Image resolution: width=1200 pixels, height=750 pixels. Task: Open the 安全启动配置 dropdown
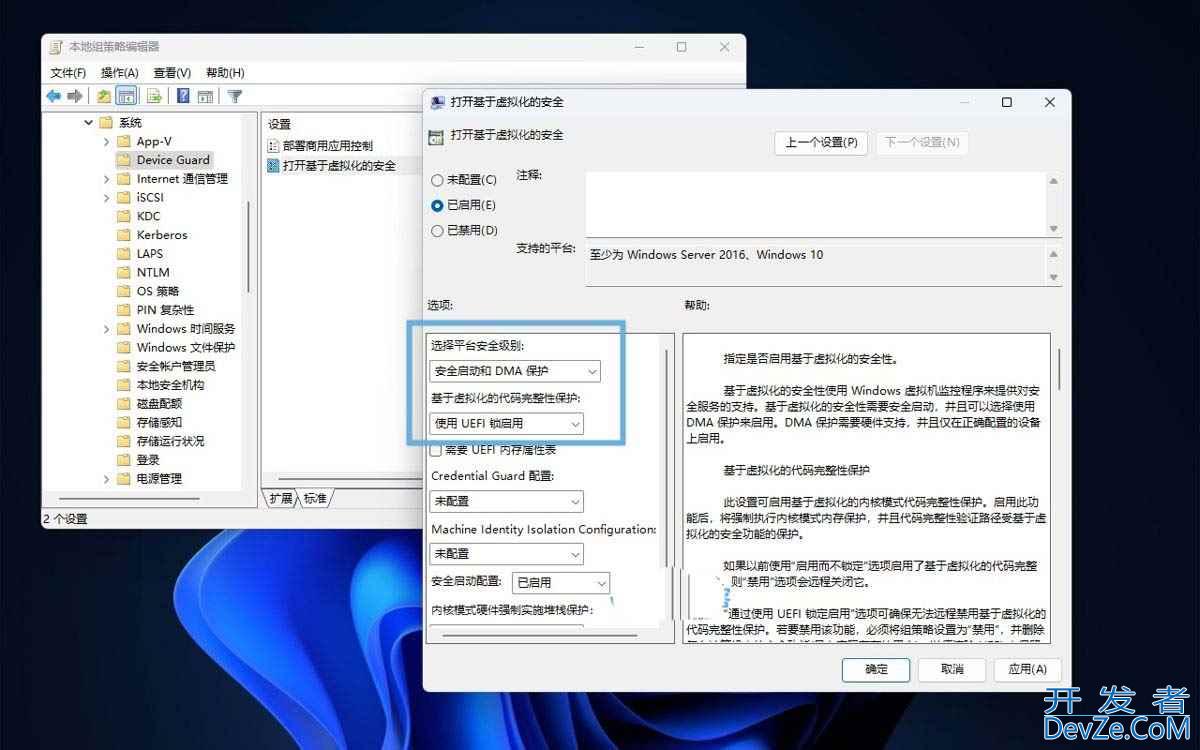[560, 582]
